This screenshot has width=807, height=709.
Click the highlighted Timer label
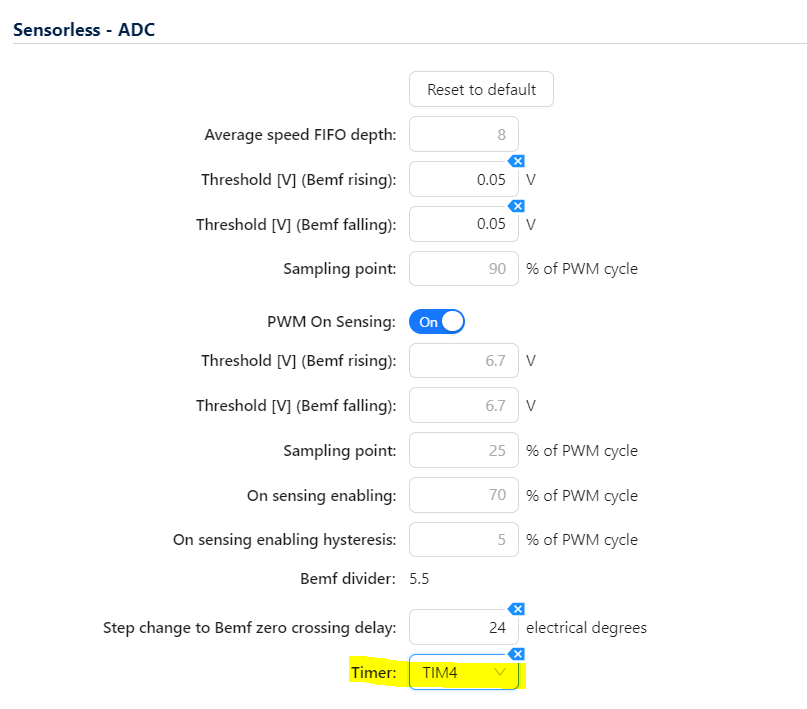[x=374, y=673]
